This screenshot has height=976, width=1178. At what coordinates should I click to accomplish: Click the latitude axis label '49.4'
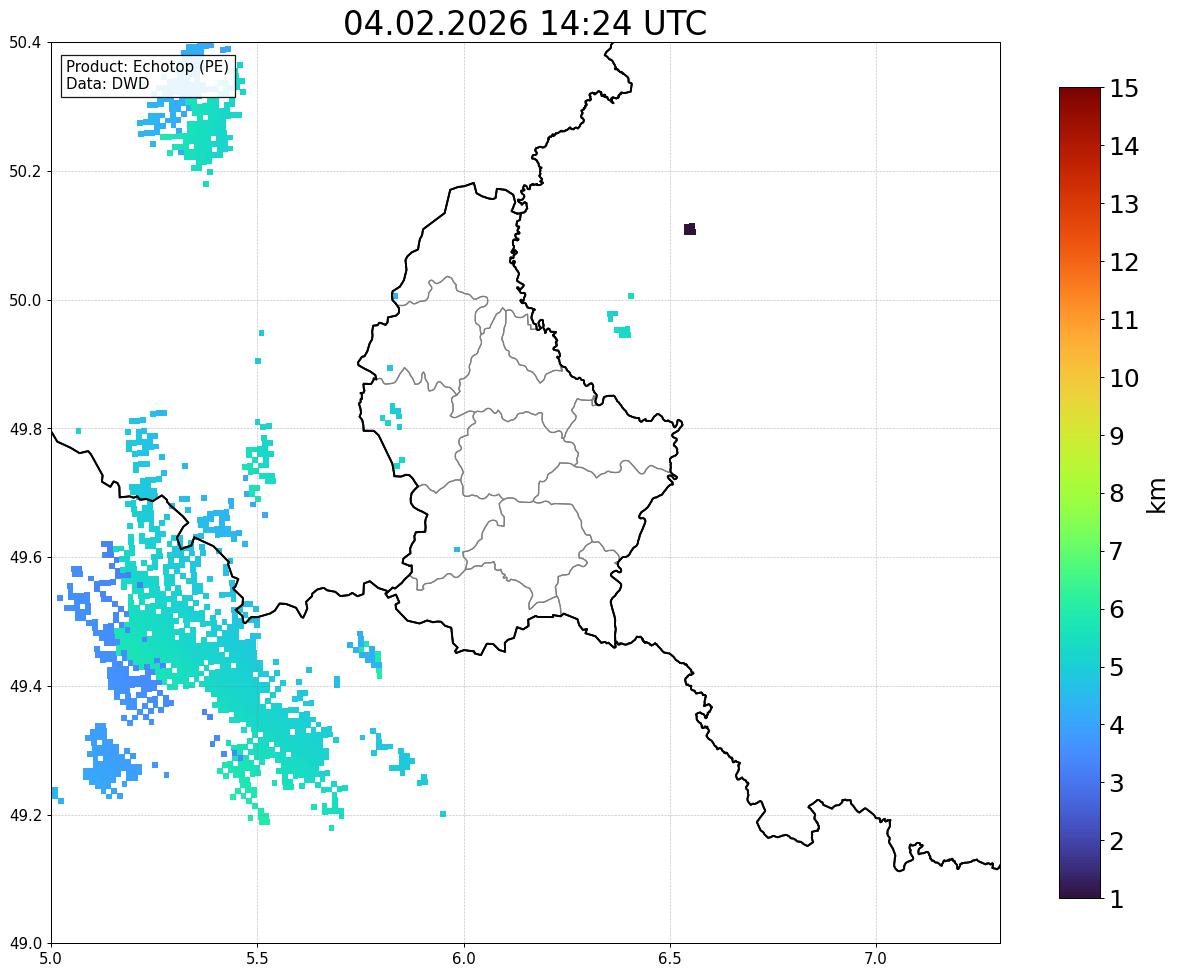(25, 687)
